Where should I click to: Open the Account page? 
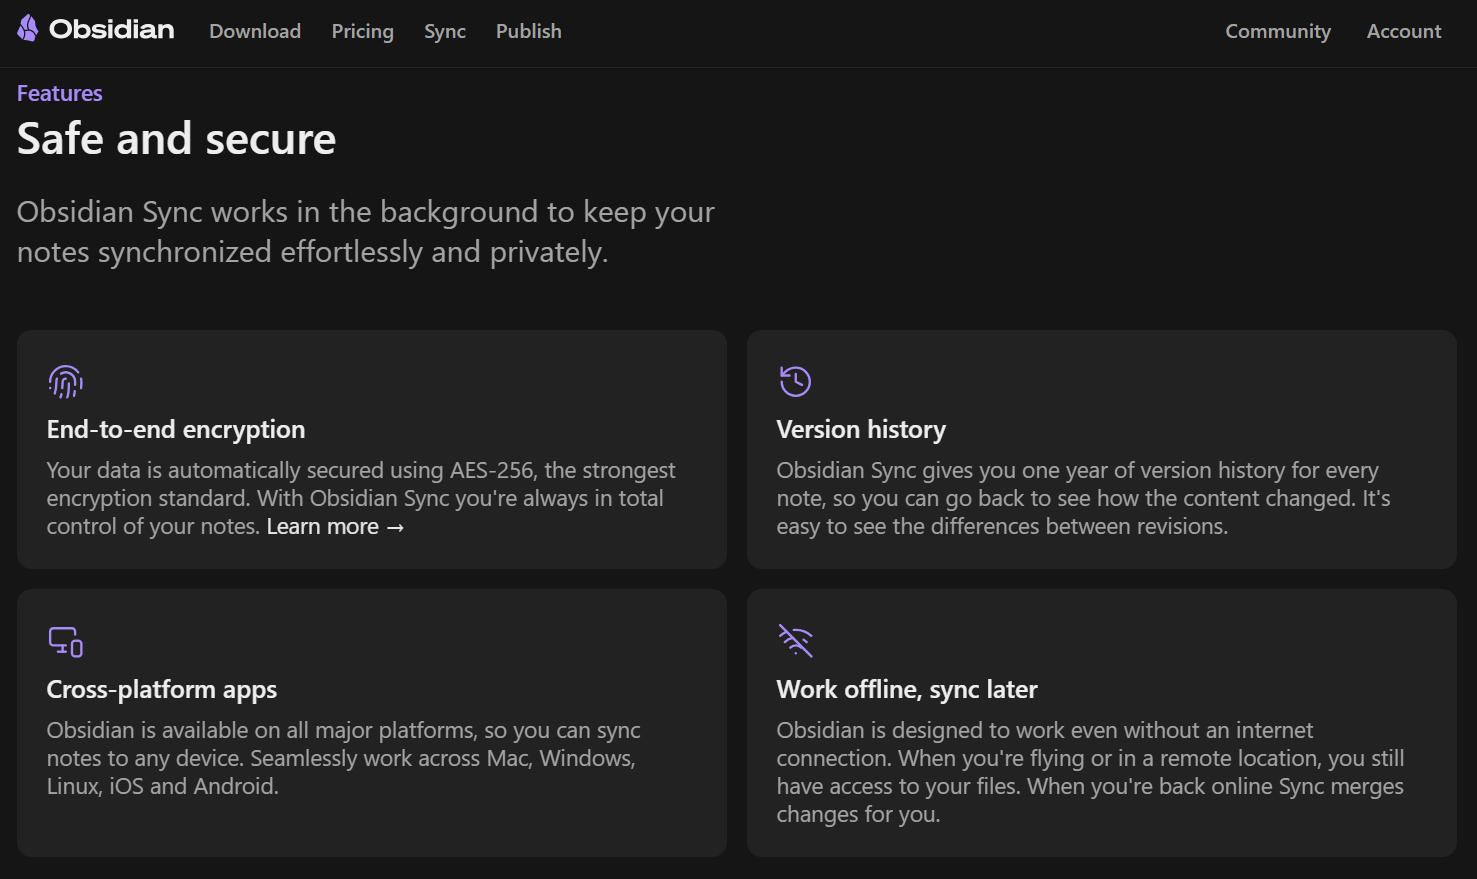(1404, 31)
